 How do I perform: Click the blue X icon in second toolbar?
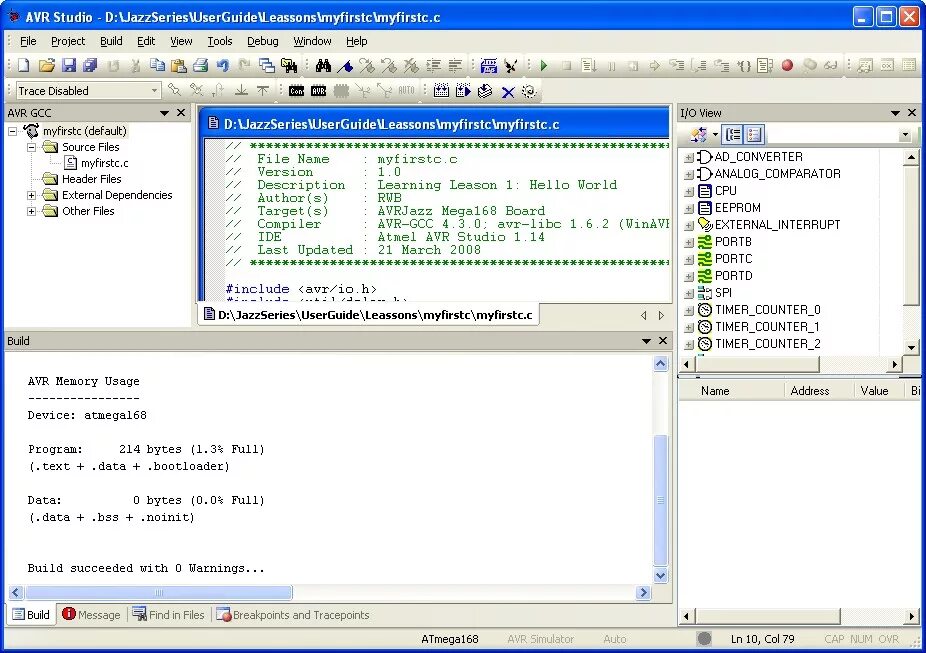click(508, 92)
